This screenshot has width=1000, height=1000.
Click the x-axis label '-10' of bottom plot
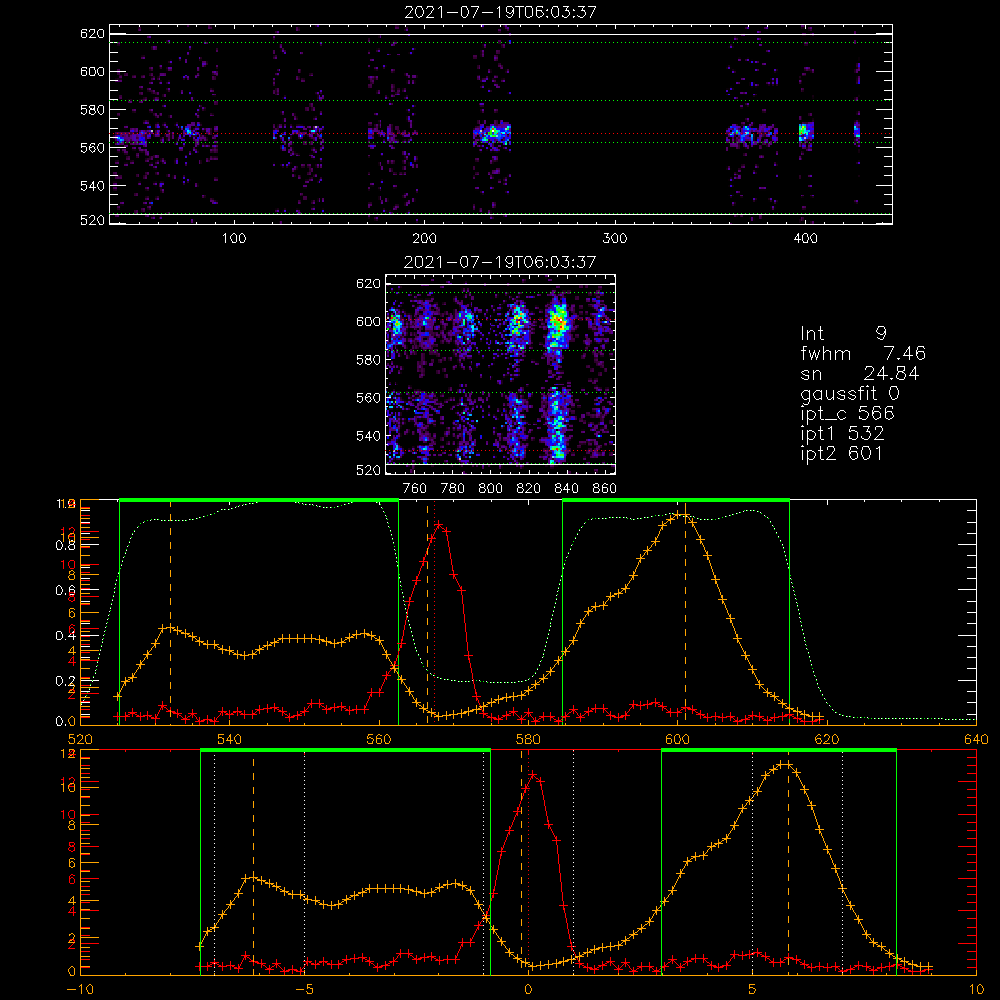[x=80, y=990]
